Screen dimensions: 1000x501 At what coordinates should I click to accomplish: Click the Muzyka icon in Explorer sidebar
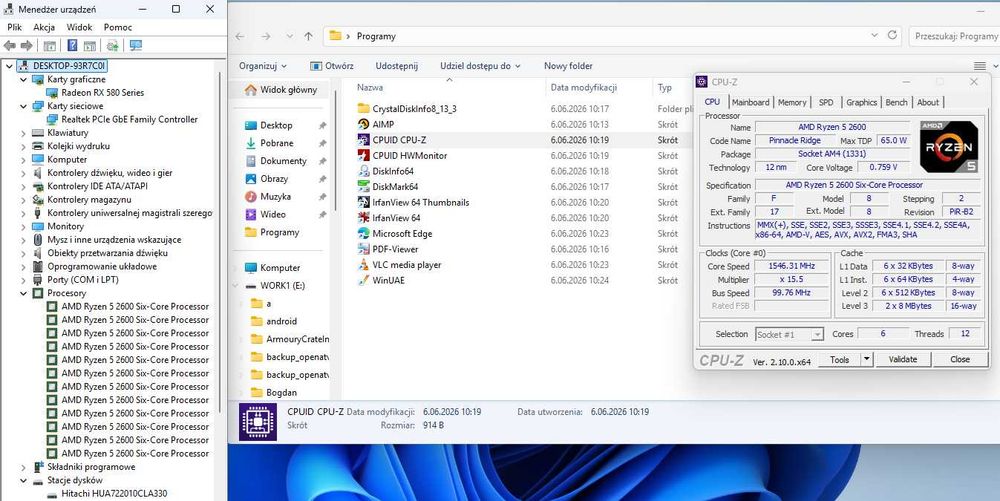[x=251, y=197]
